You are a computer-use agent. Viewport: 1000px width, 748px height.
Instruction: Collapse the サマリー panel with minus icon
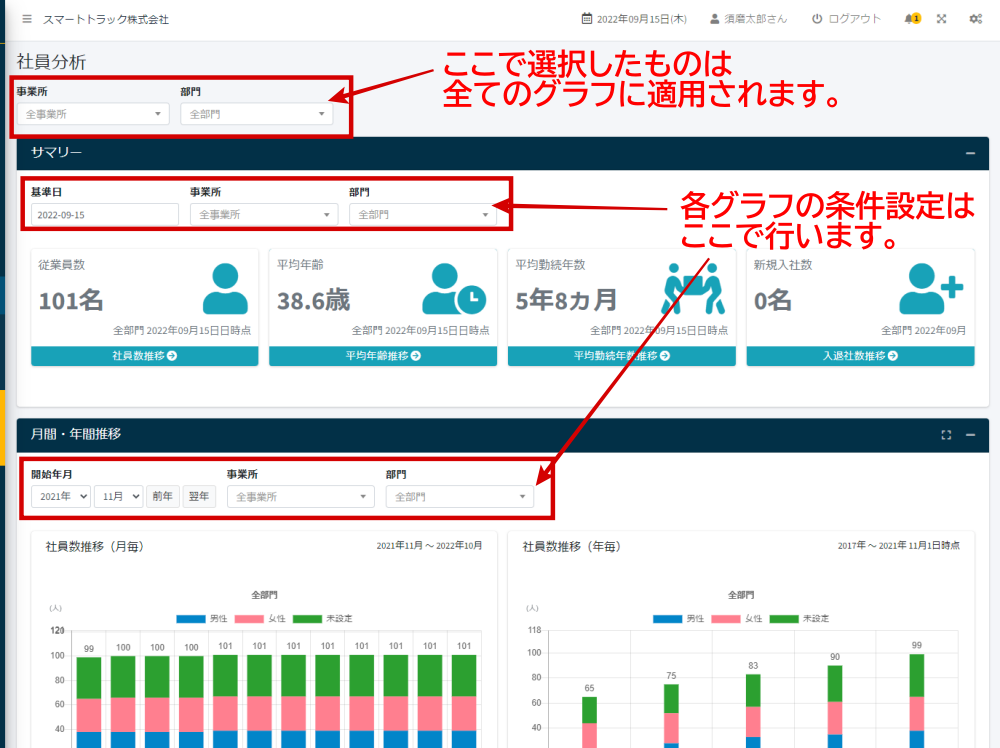(x=970, y=153)
